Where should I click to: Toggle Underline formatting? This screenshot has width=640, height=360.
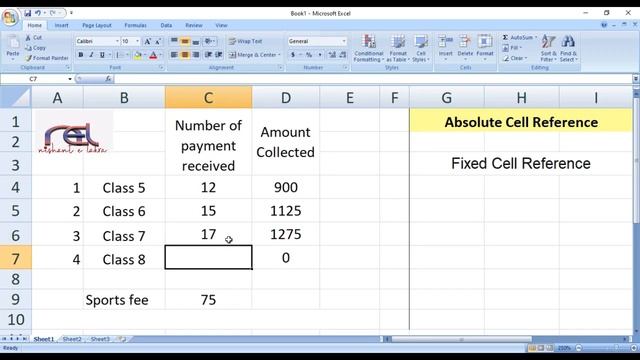click(x=102, y=55)
